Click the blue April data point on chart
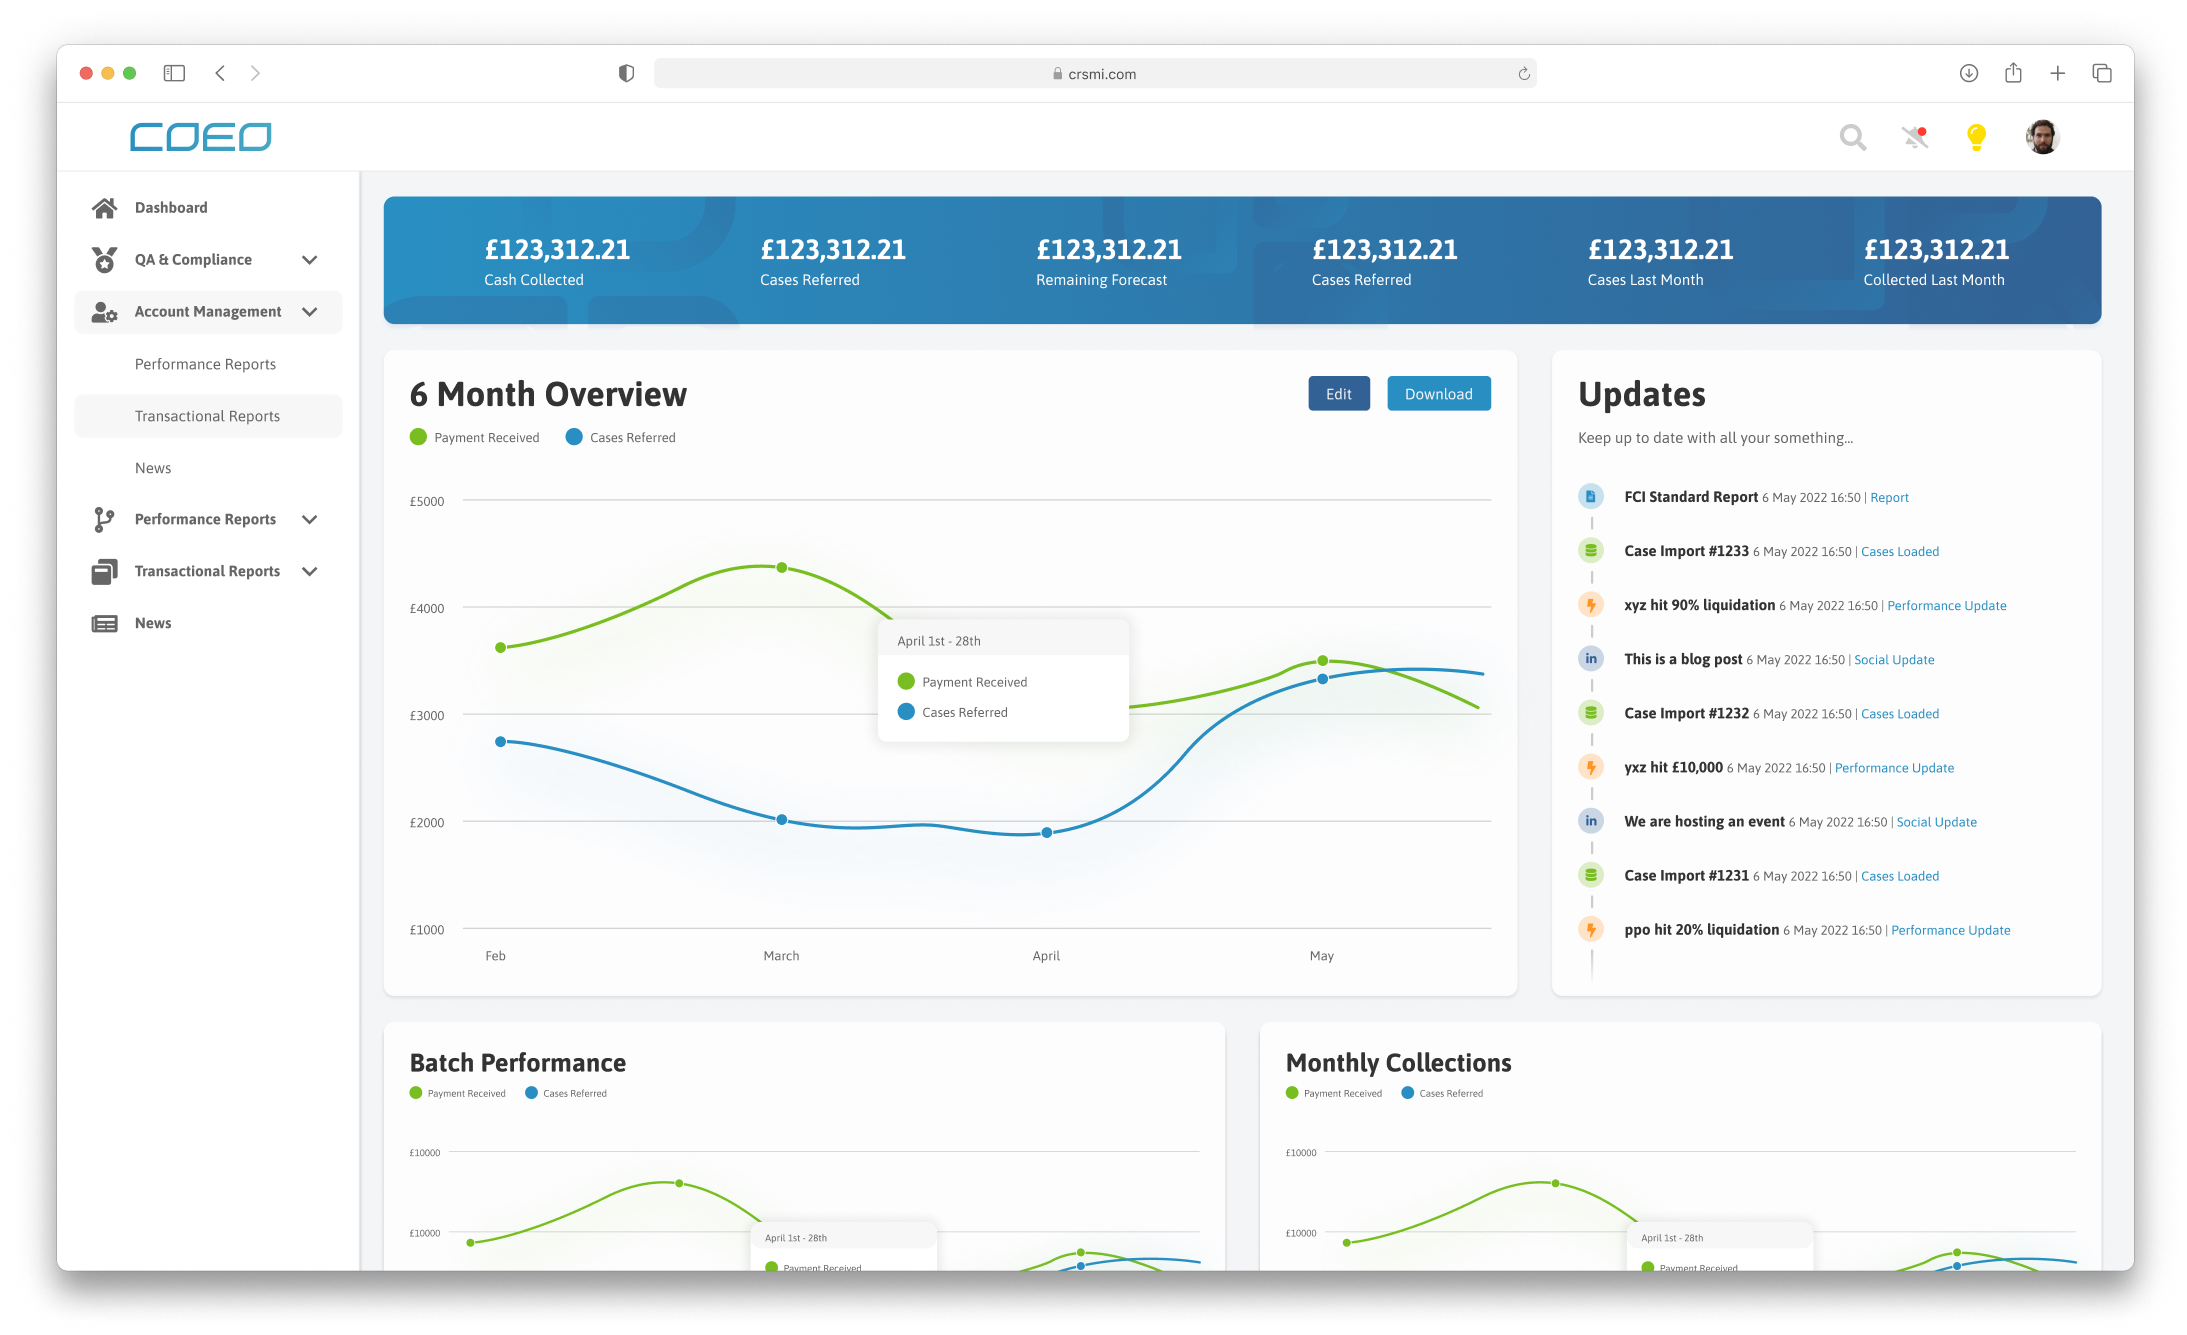The height and width of the screenshot is (1335, 2187). [1046, 832]
